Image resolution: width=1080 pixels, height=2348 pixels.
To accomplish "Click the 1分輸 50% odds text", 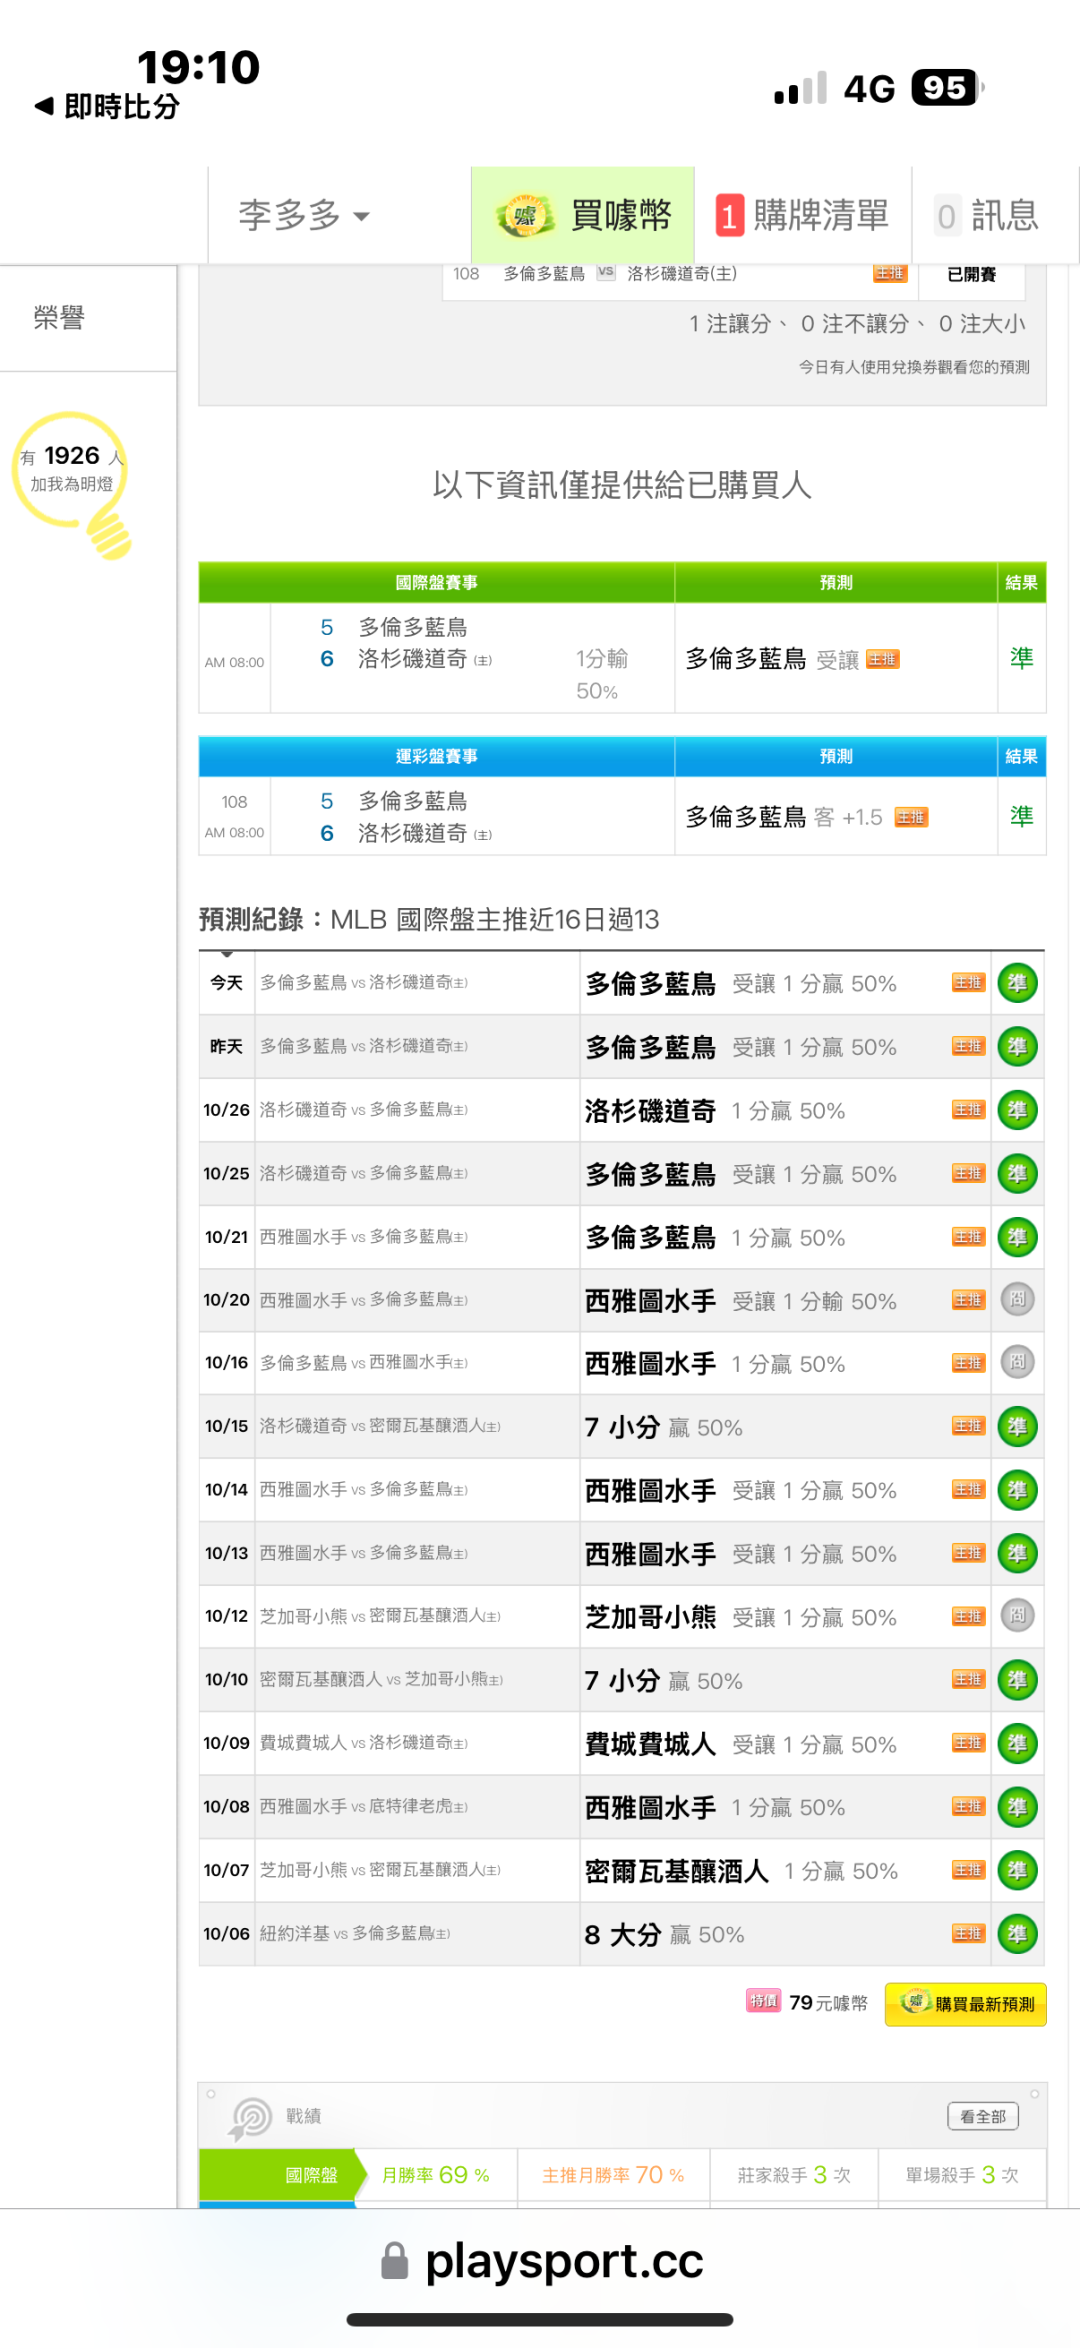I will (602, 675).
